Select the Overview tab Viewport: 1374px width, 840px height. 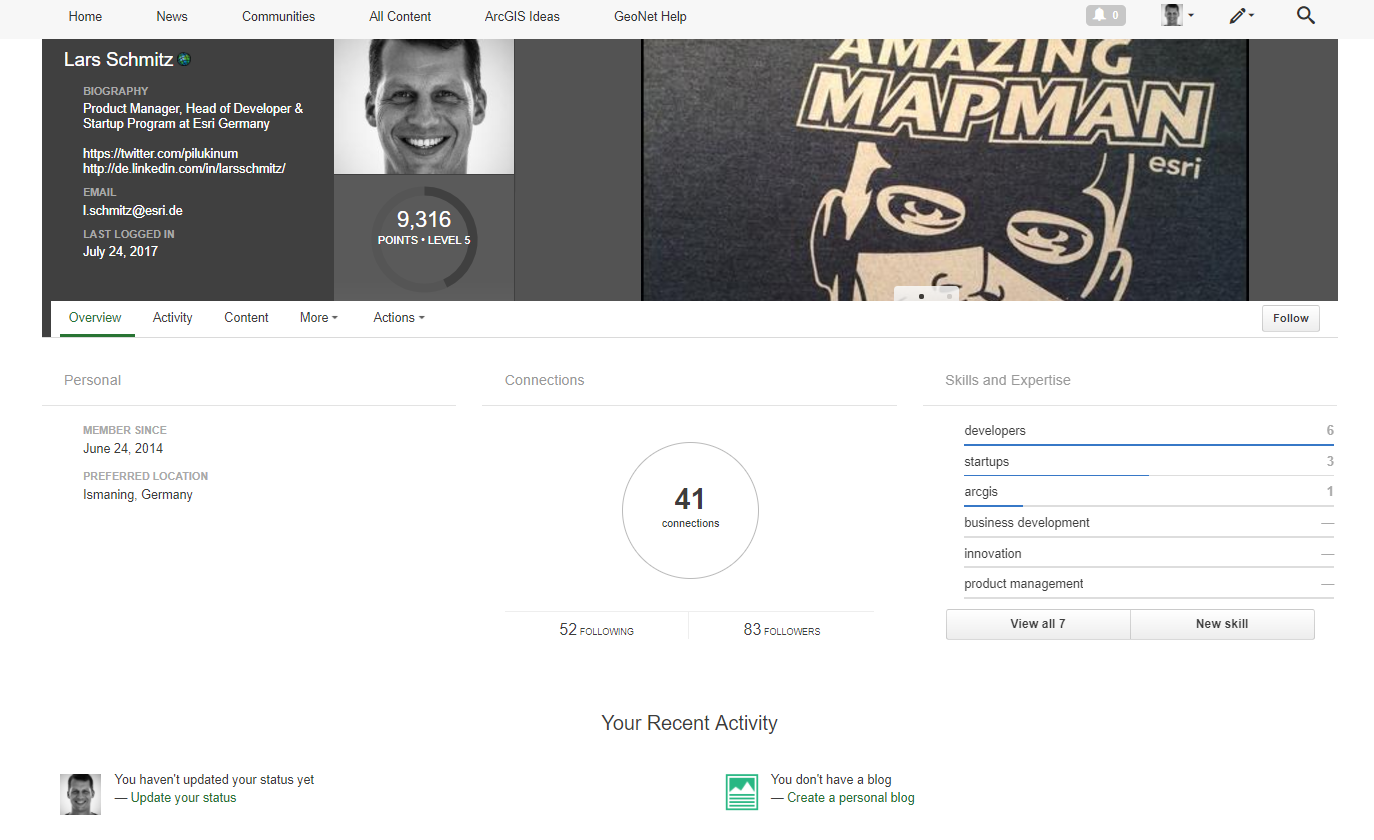[95, 318]
